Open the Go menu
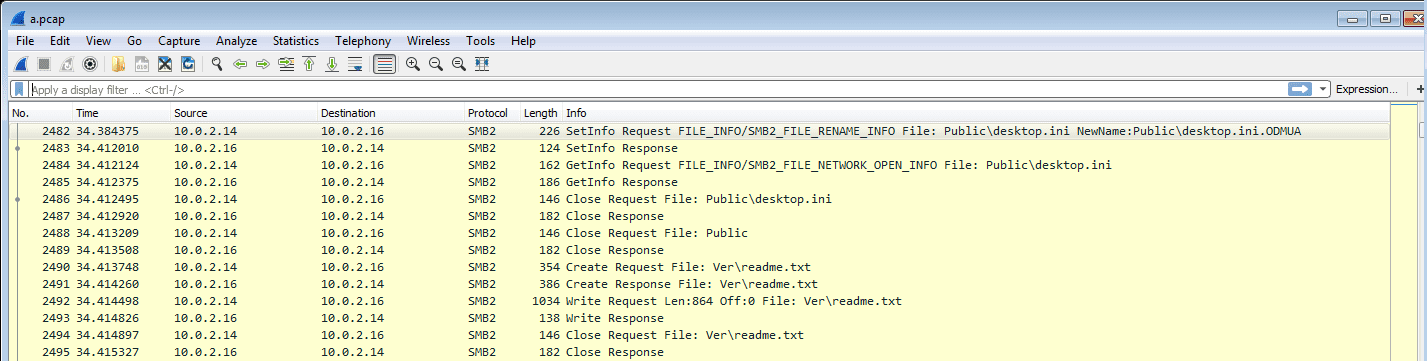Screen dimensions: 1427x361 (135, 41)
